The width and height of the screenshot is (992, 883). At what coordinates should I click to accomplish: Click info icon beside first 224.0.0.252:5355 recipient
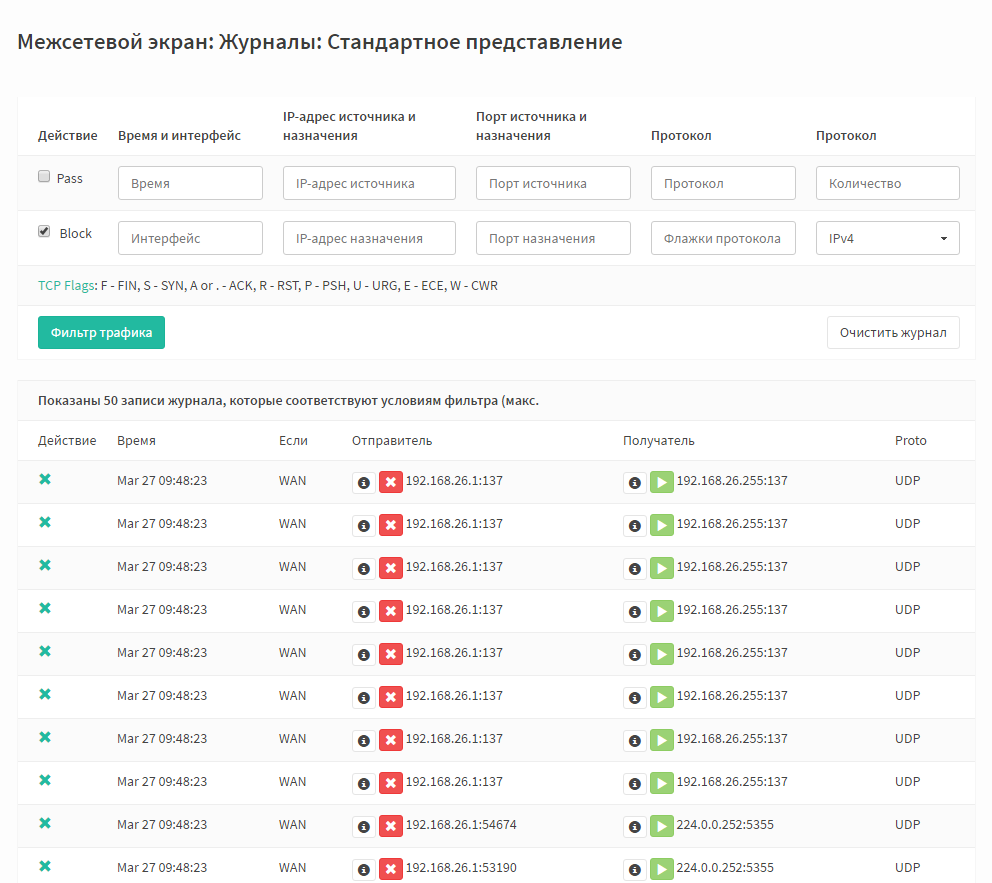[x=635, y=827]
